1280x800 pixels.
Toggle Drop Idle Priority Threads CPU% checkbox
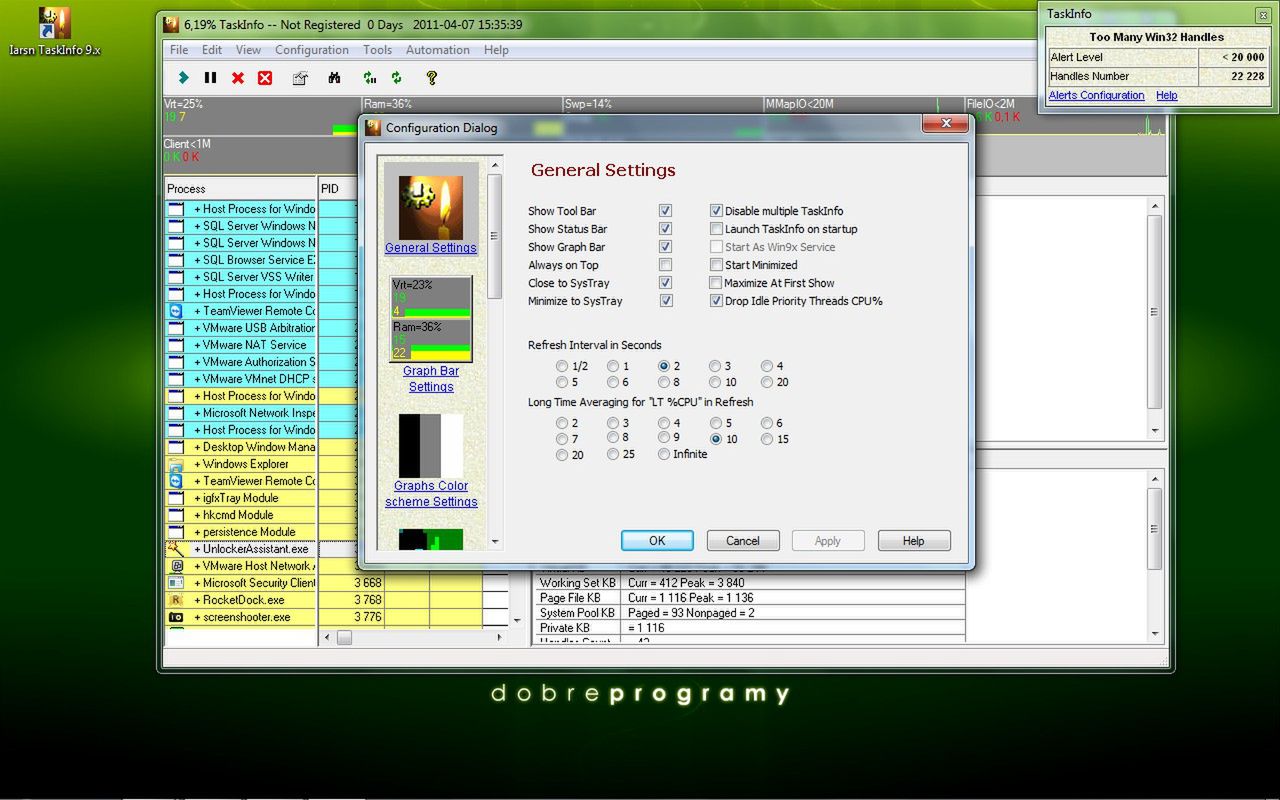point(716,301)
